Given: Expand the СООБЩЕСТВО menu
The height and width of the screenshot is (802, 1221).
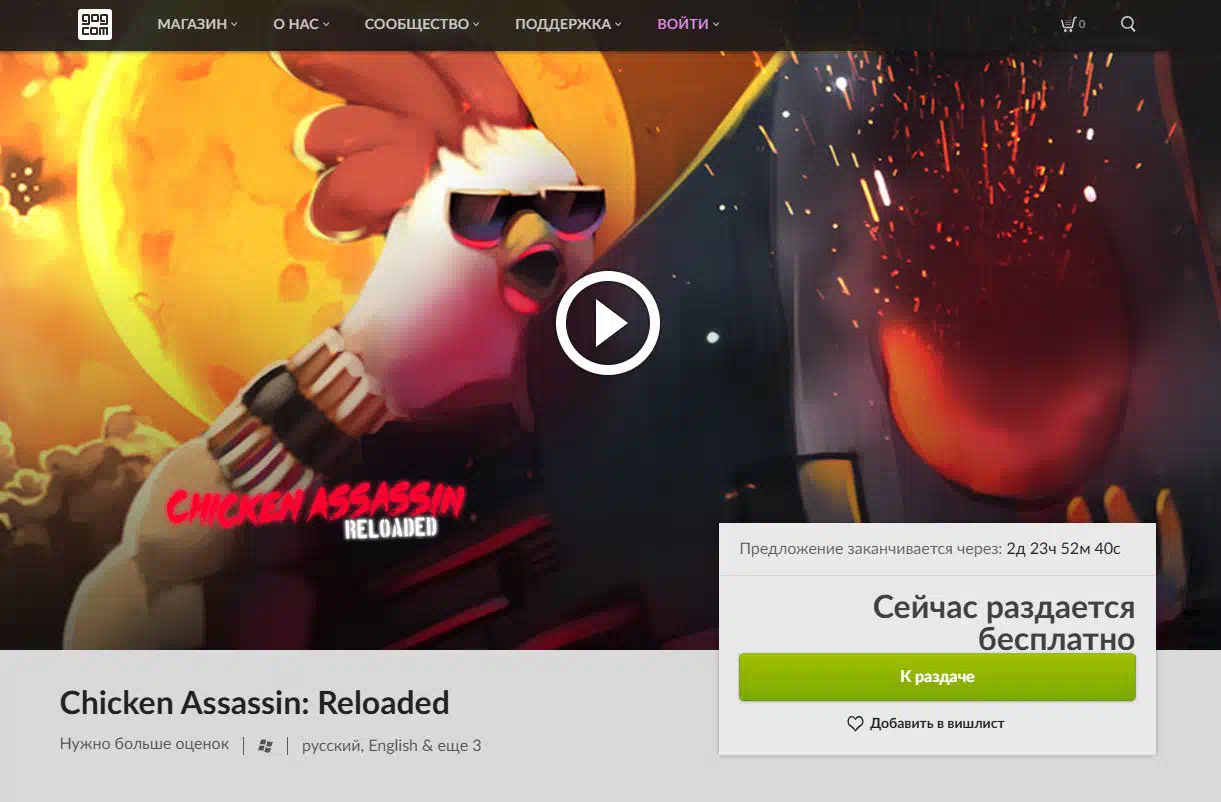Looking at the screenshot, I should point(422,24).
